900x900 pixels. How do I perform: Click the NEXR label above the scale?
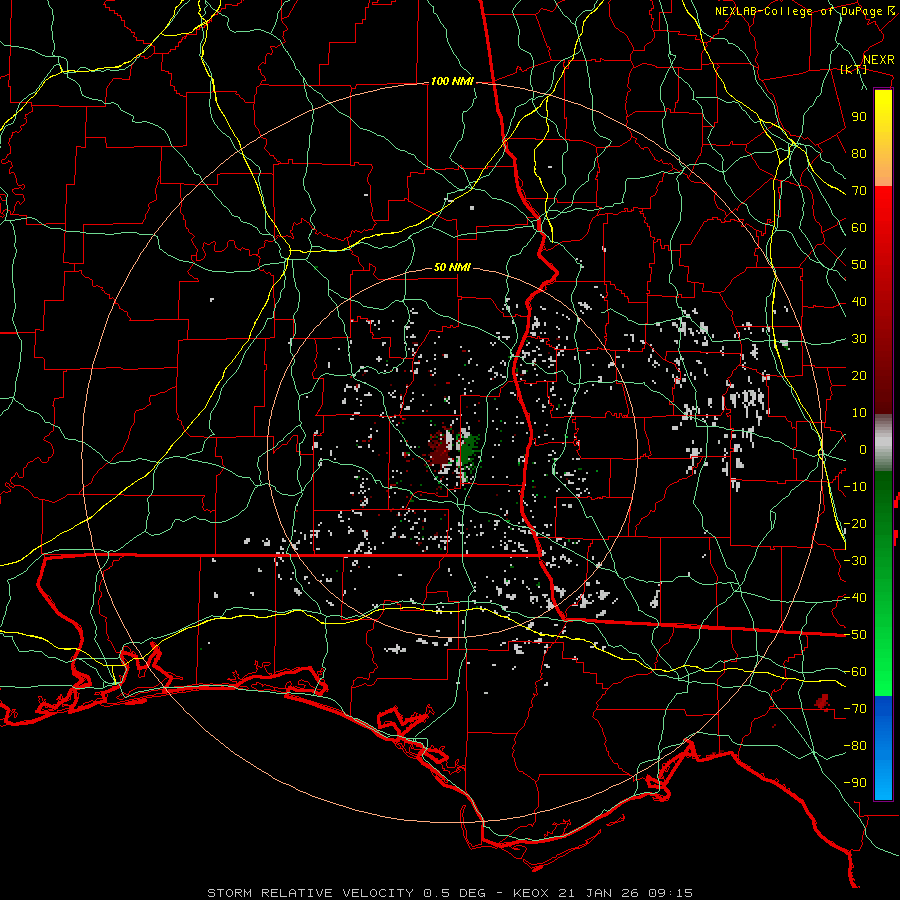click(878, 60)
